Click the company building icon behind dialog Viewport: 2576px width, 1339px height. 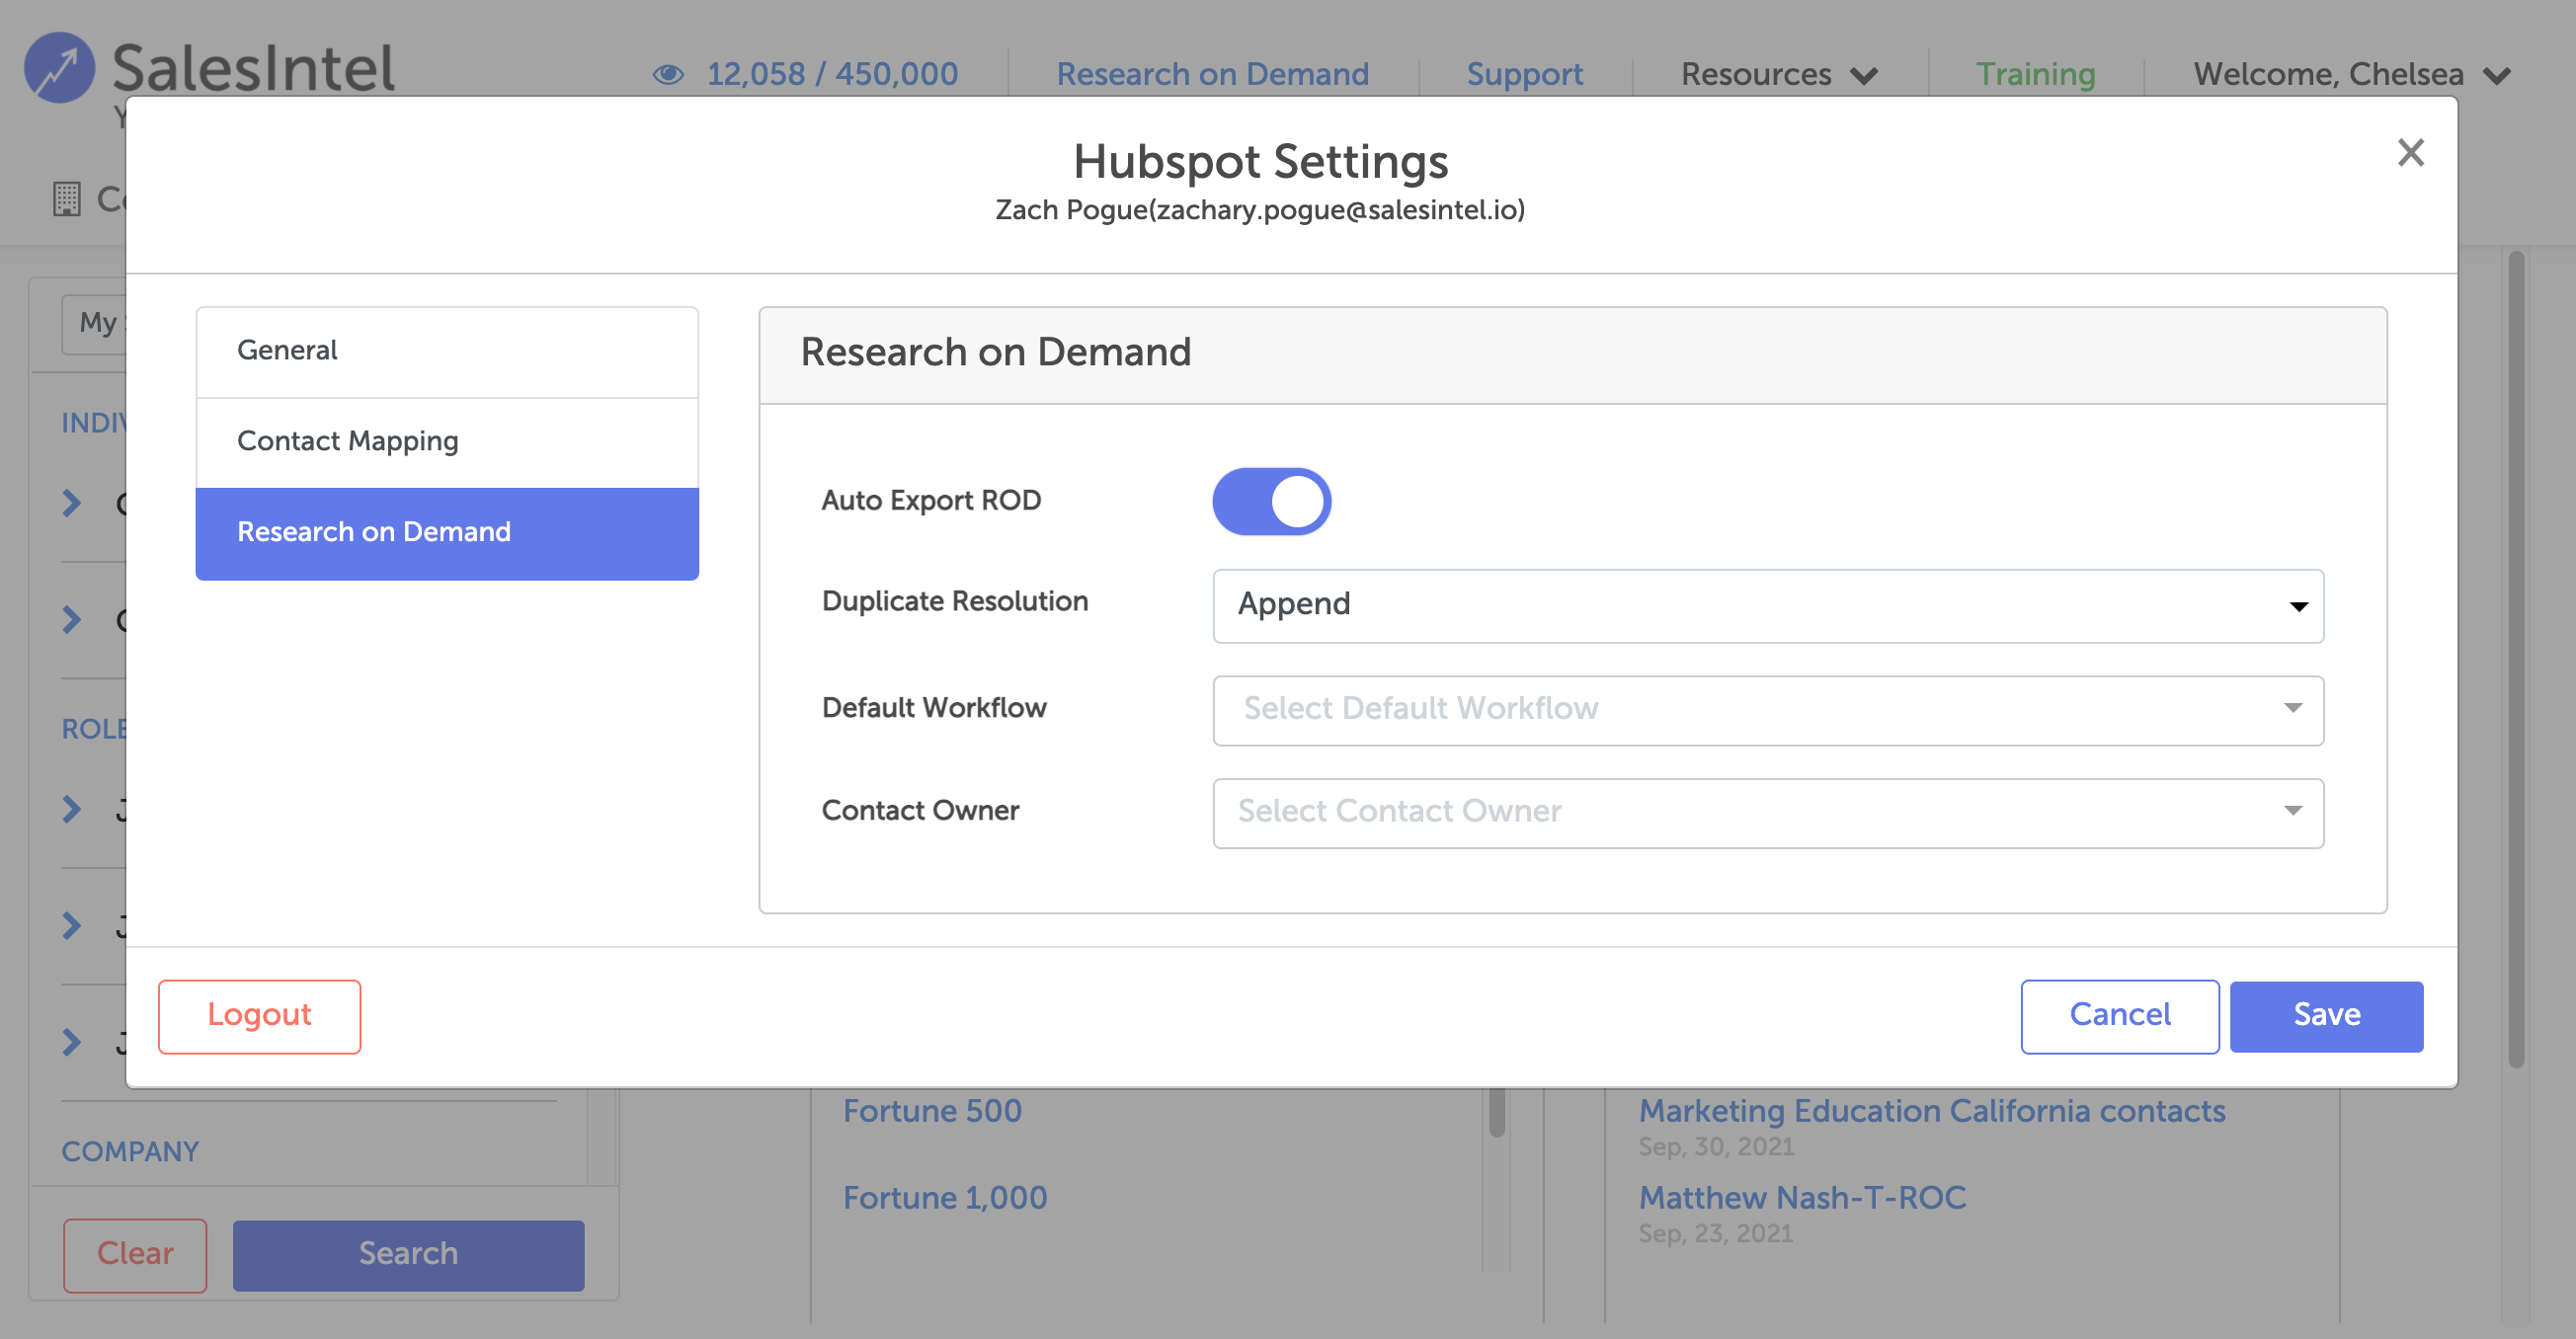click(67, 199)
